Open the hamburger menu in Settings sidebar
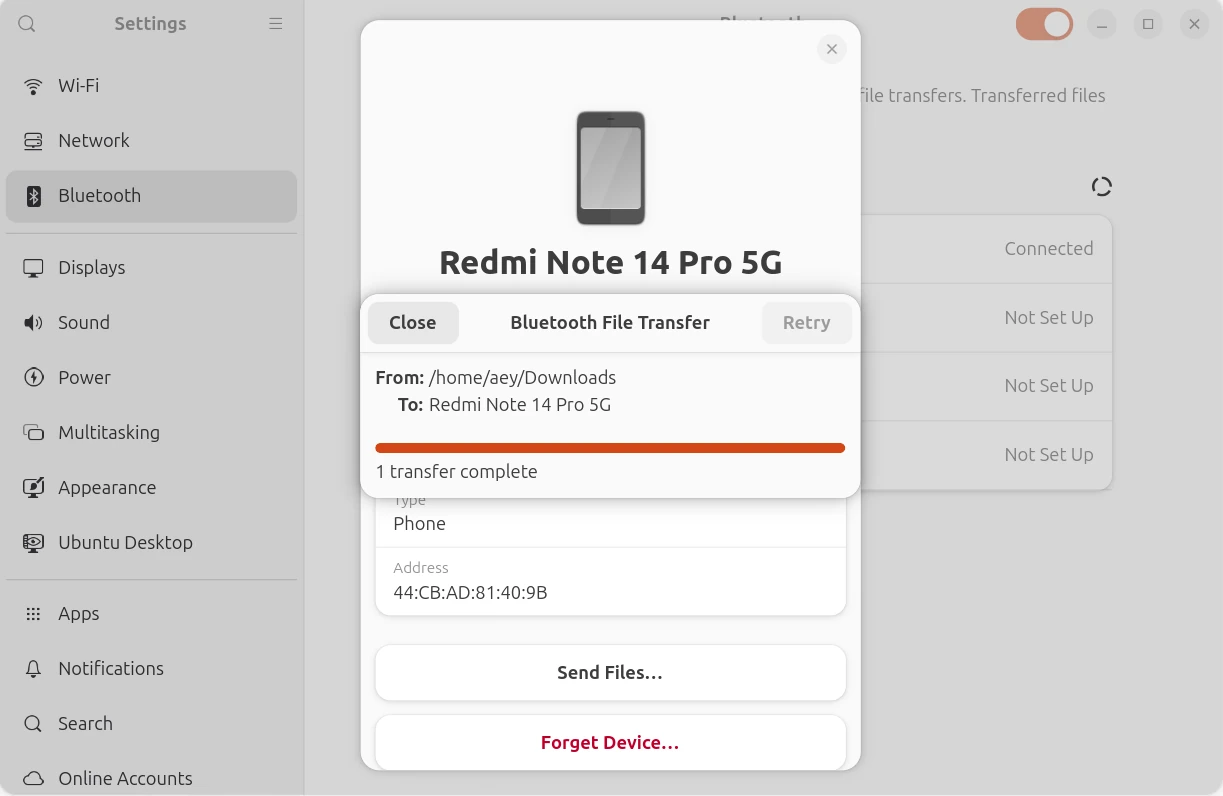This screenshot has height=796, width=1223. click(276, 24)
